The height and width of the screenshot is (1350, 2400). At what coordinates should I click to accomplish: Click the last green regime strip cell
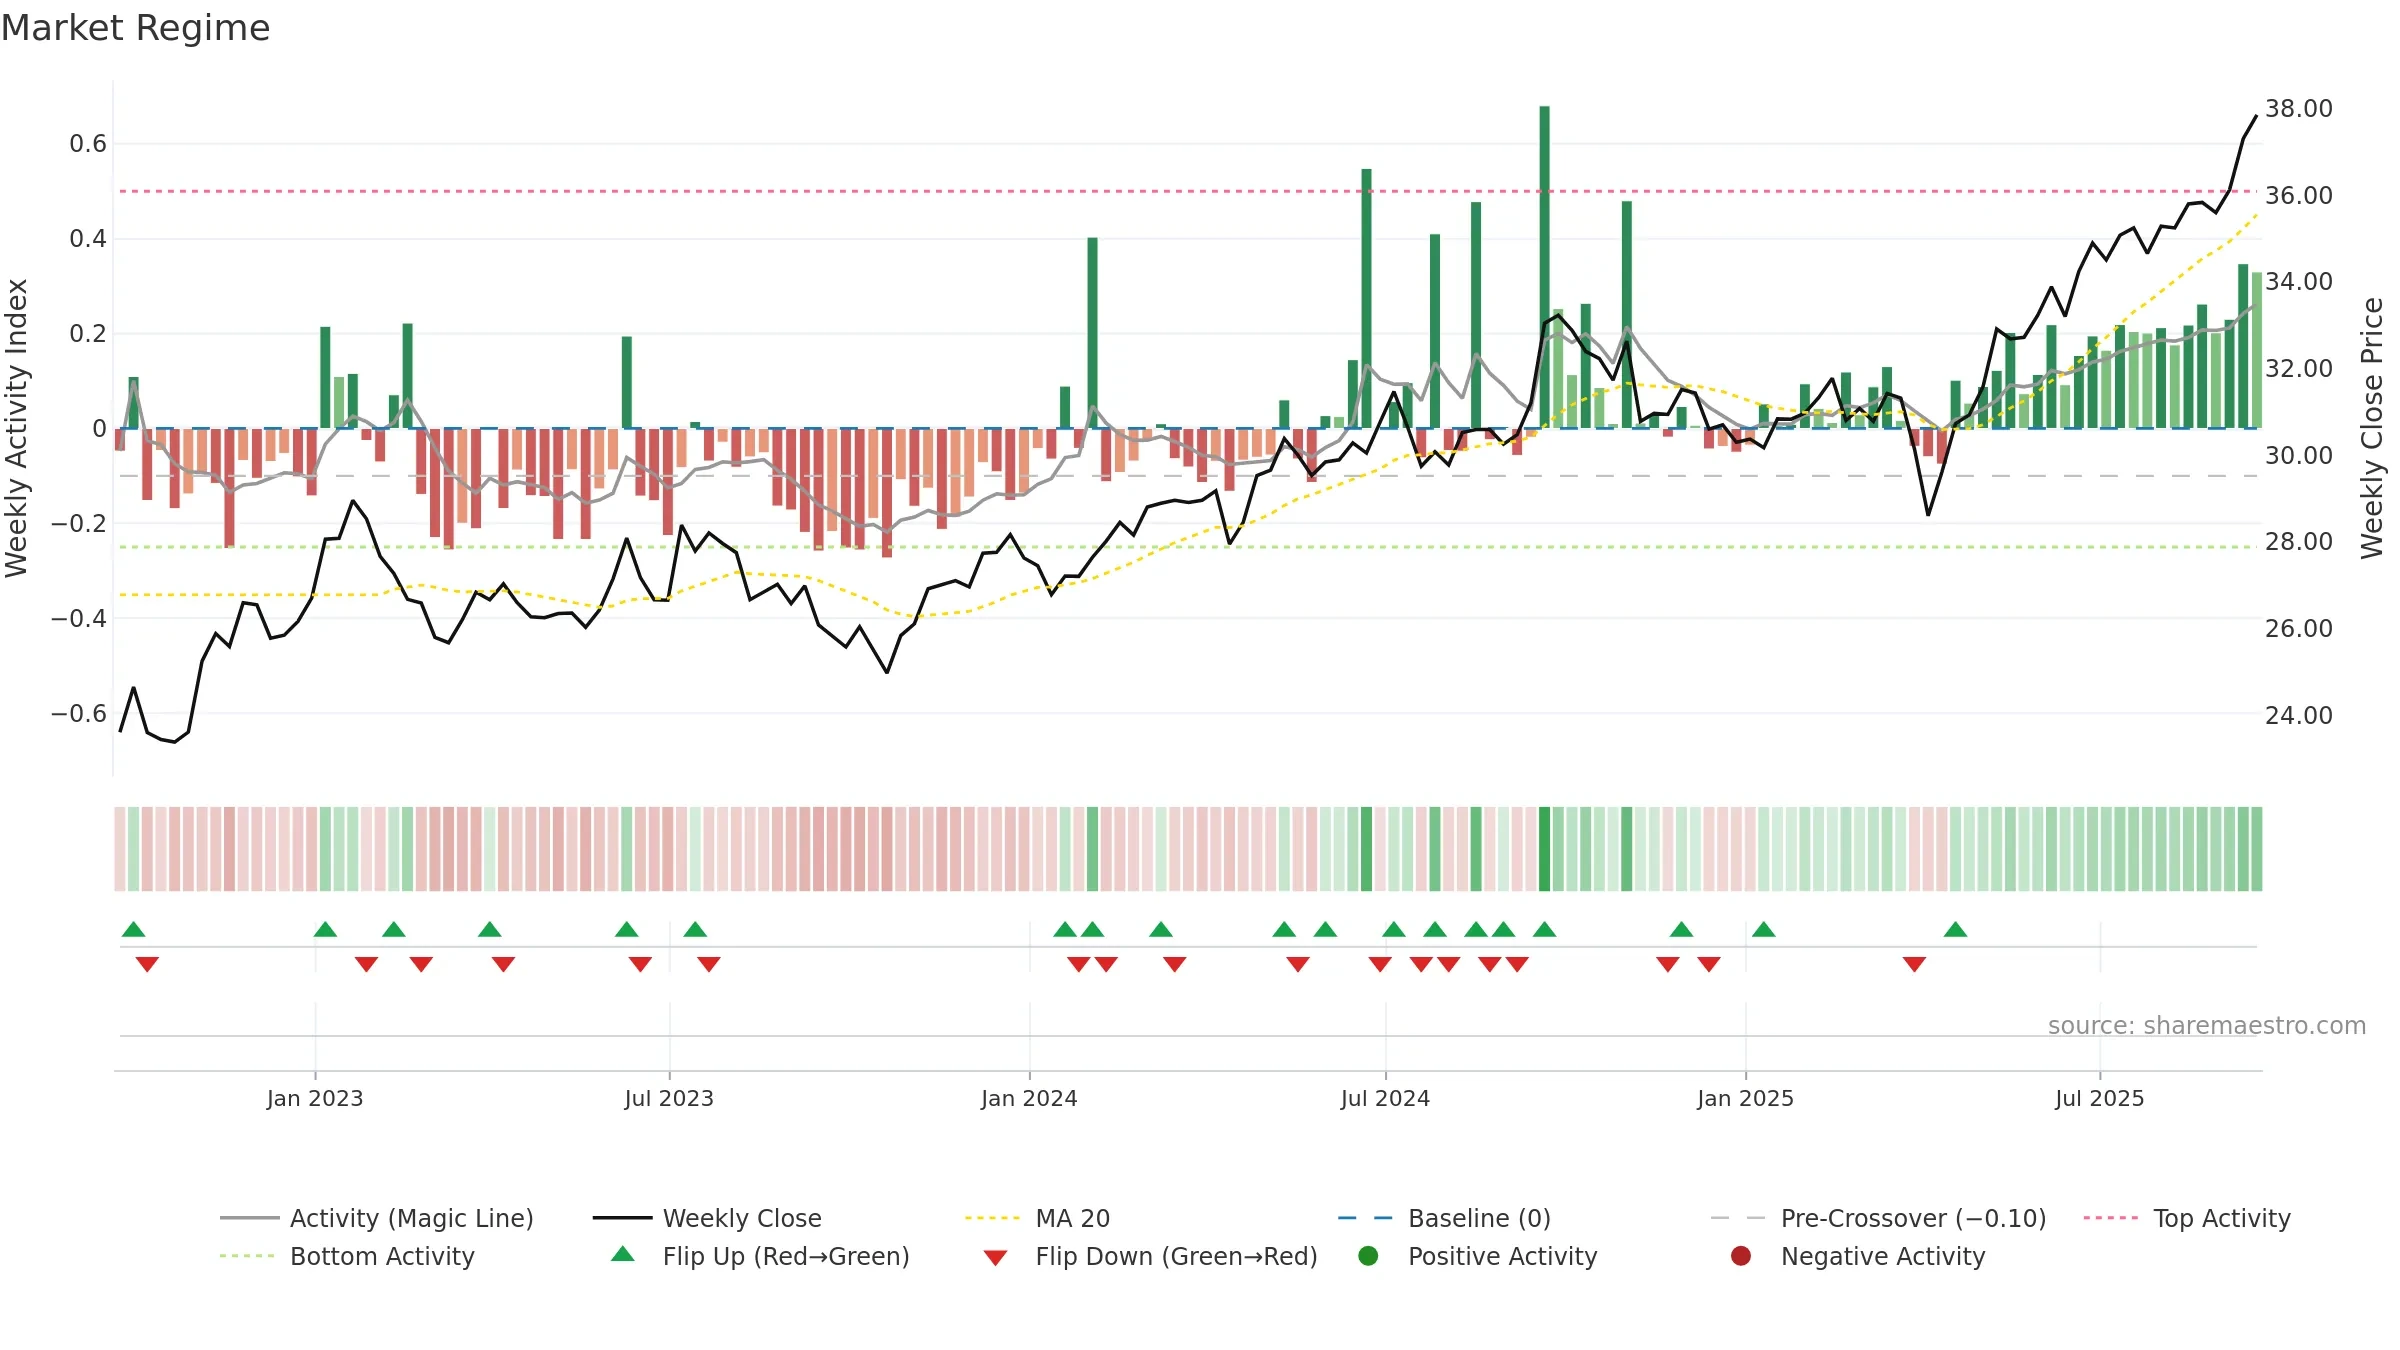pyautogui.click(x=2256, y=849)
